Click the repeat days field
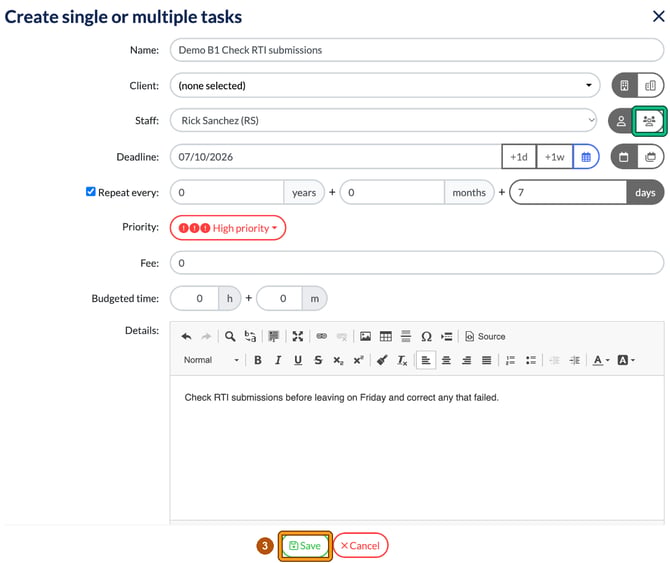This screenshot has width=670, height=563. [568, 192]
